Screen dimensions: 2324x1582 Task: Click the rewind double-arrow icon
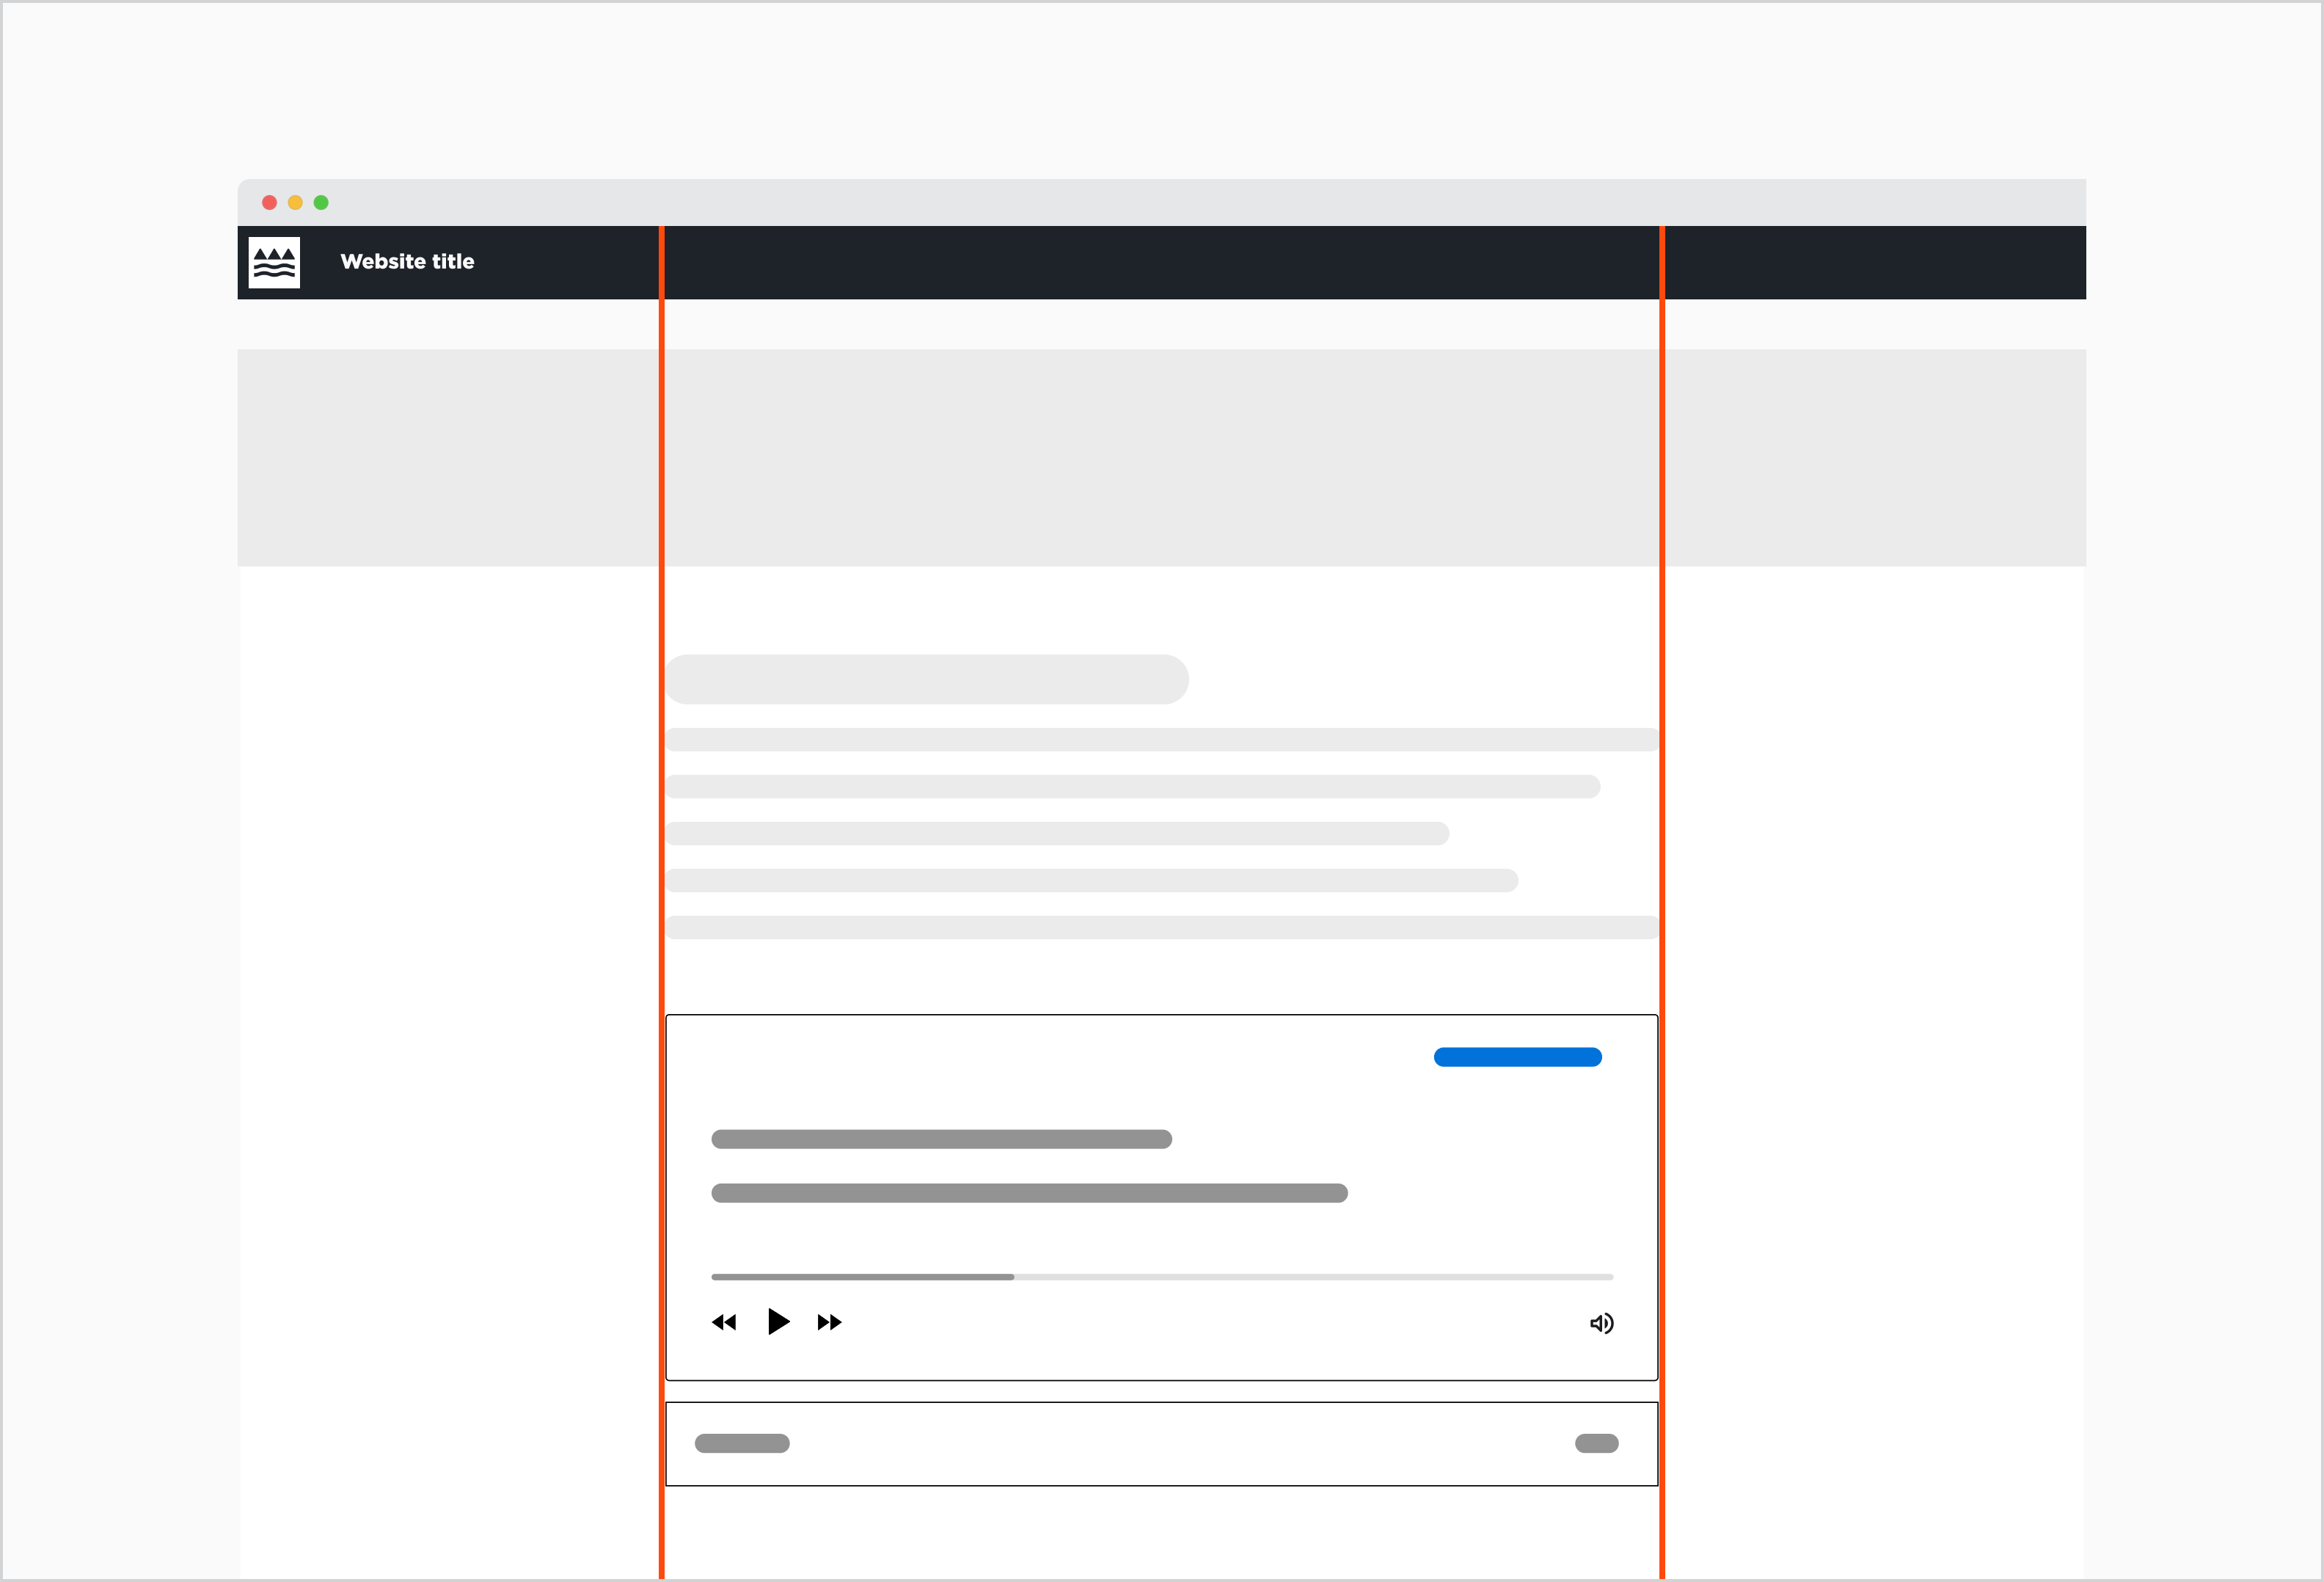(724, 1322)
